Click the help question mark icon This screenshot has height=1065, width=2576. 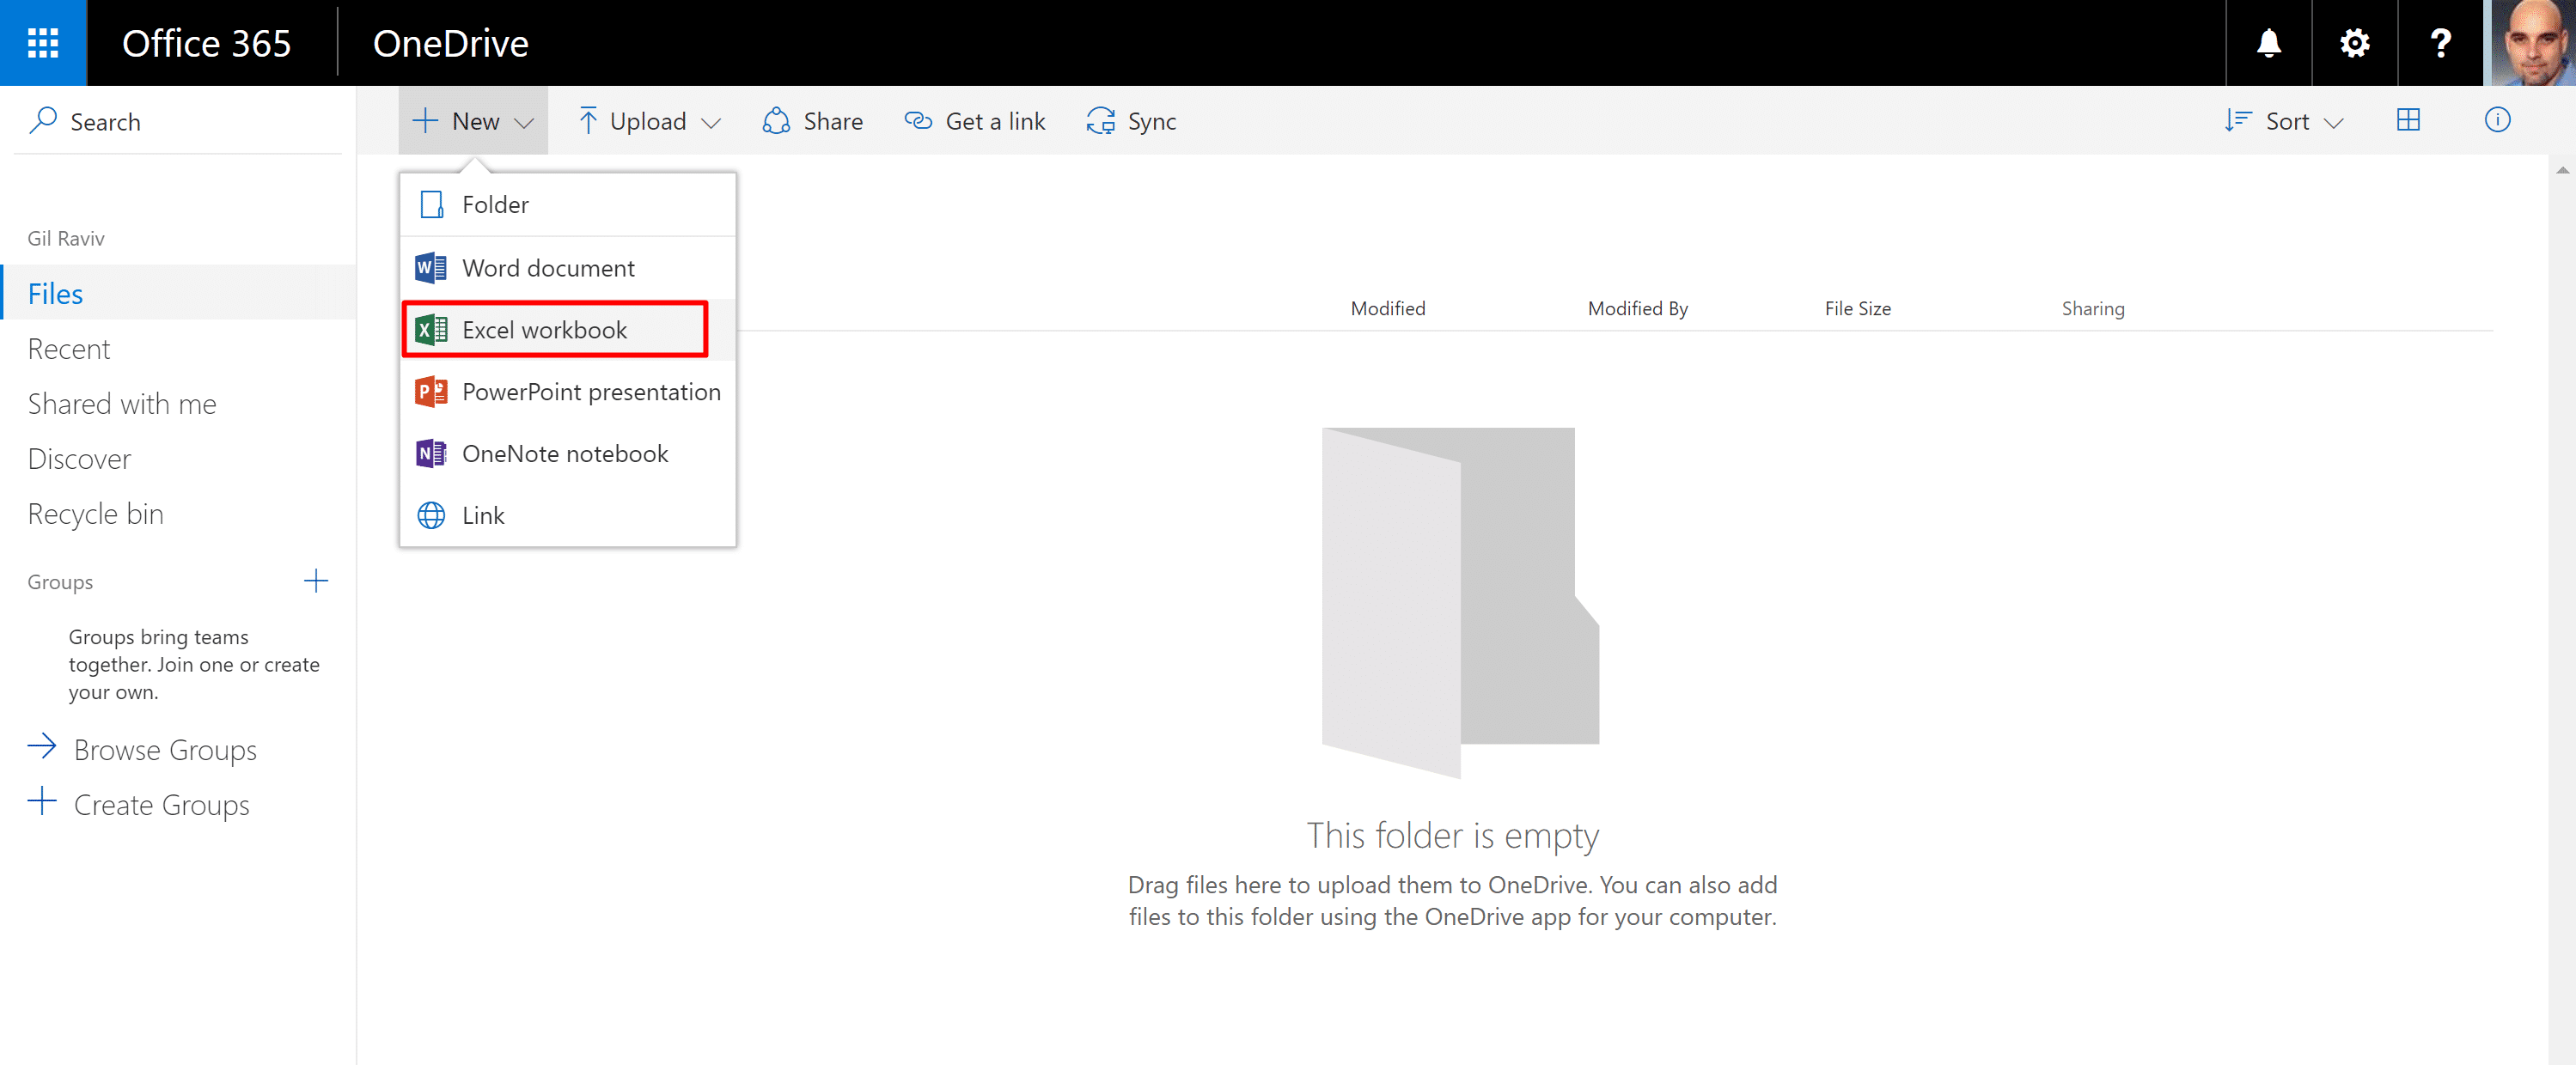(2440, 43)
